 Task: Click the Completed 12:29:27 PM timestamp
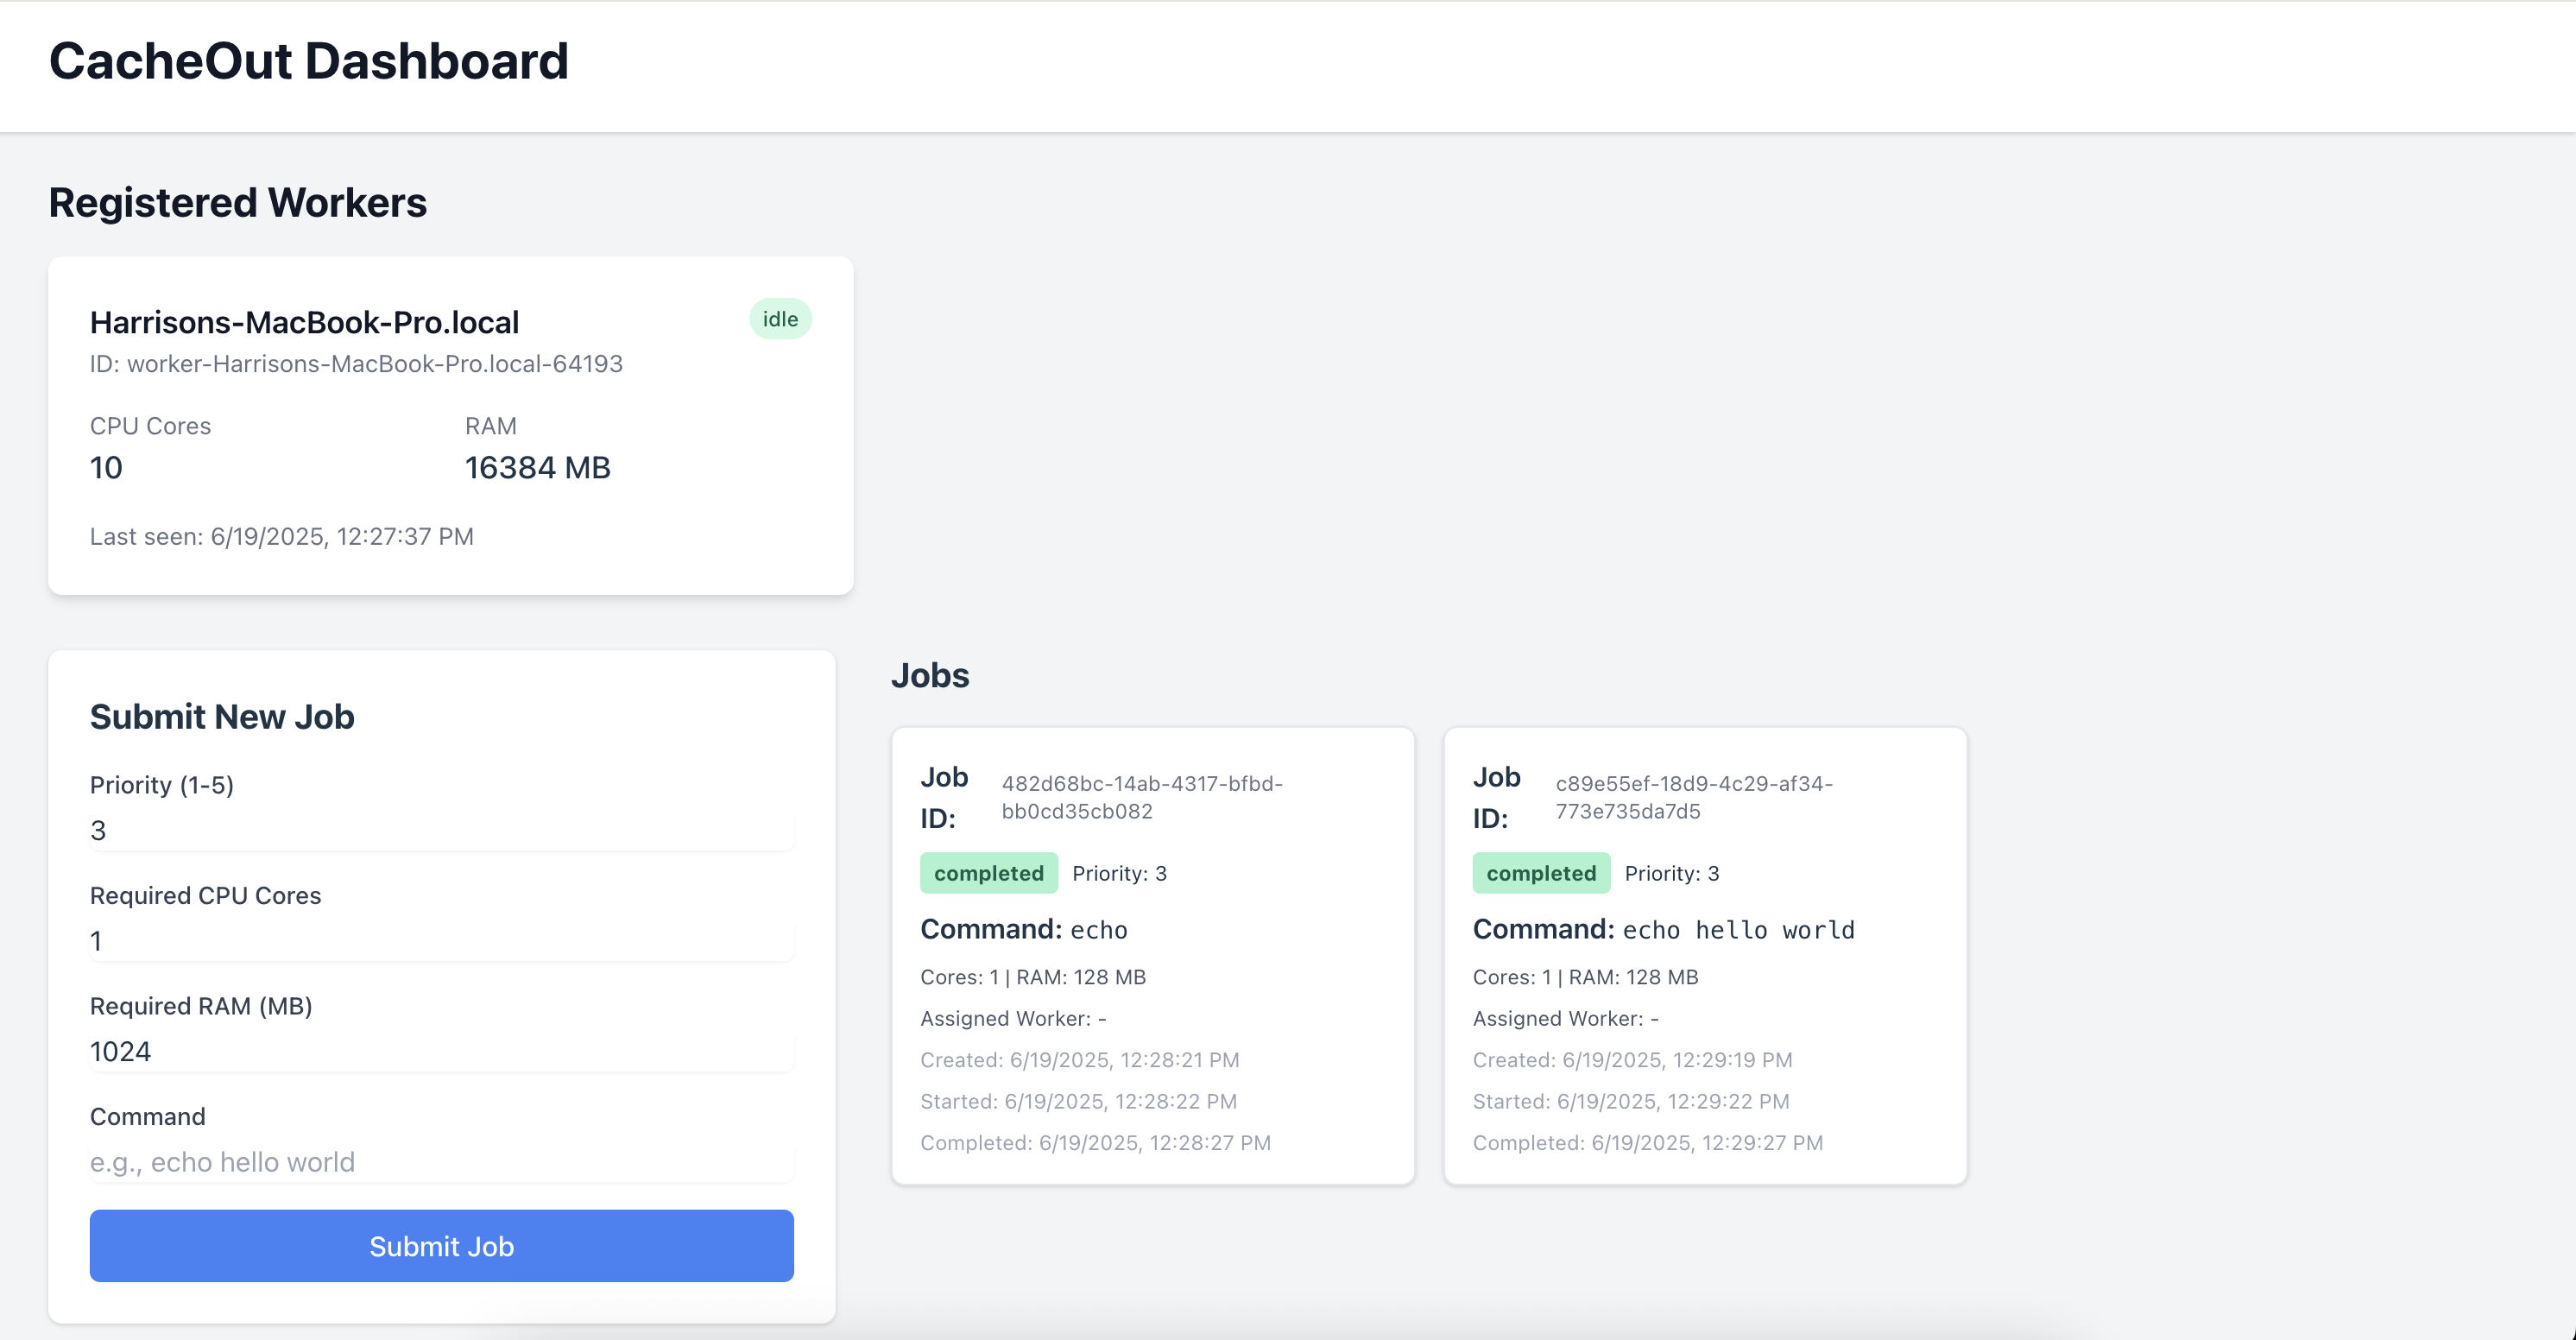pos(1647,1142)
